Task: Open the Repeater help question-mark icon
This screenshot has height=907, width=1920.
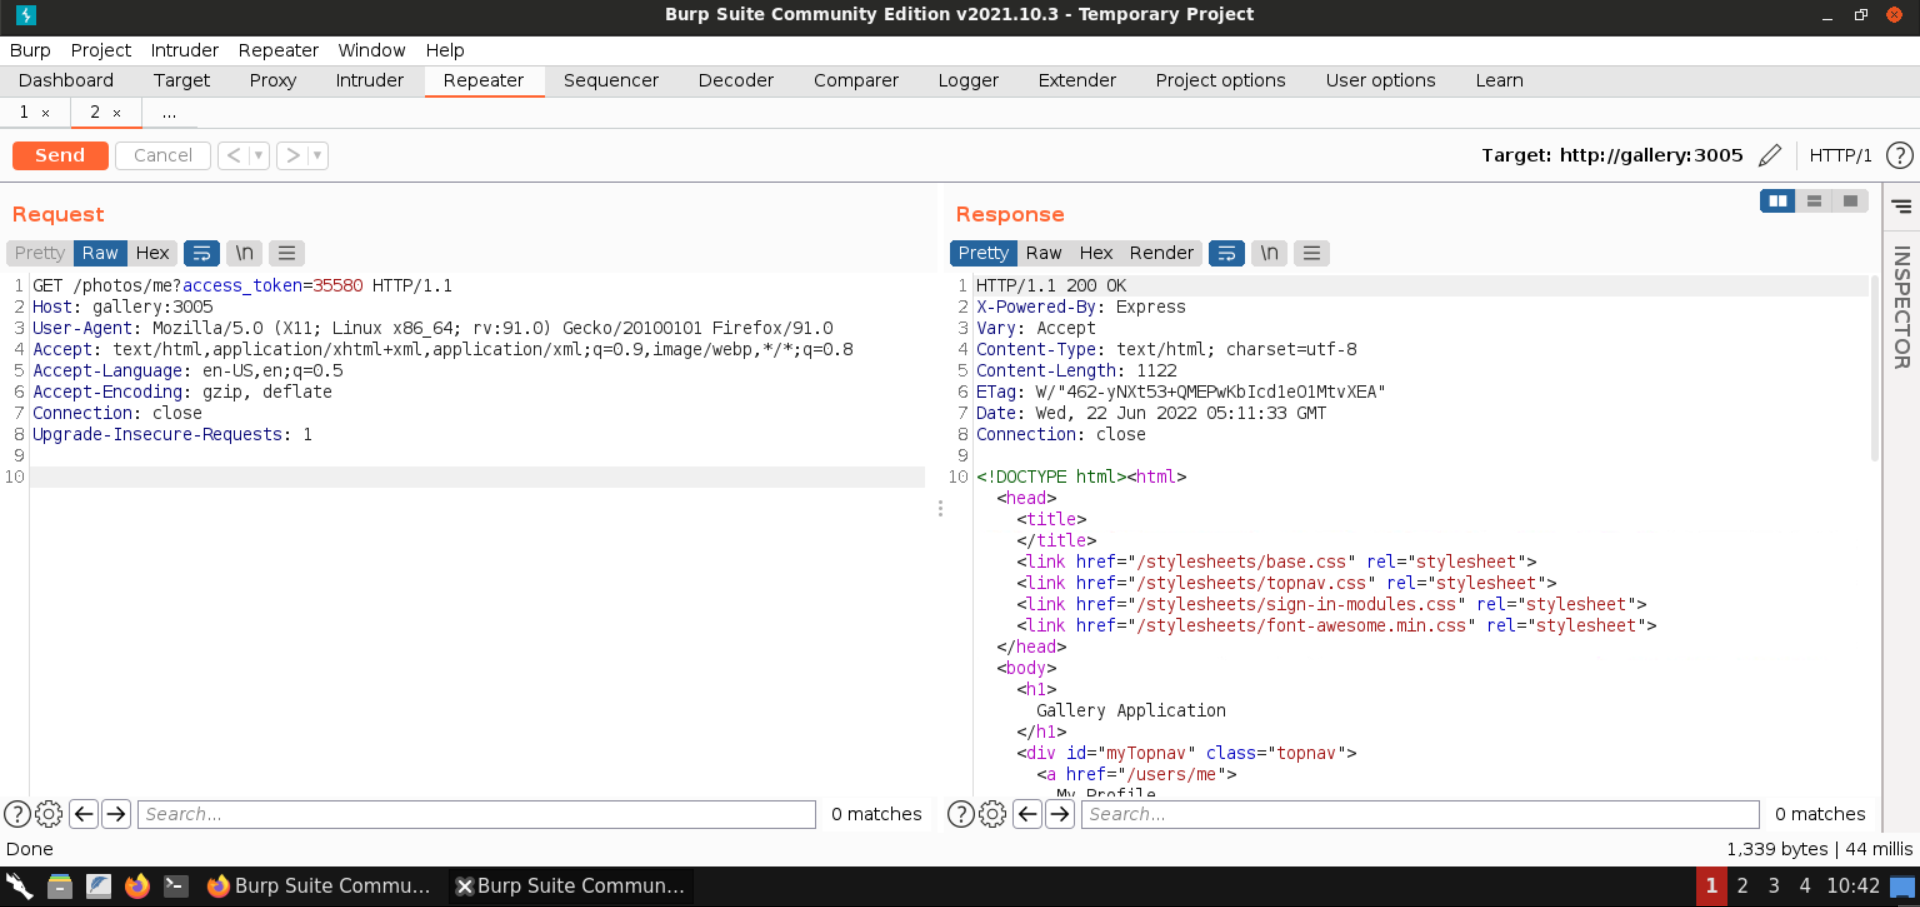Action: 1899,155
